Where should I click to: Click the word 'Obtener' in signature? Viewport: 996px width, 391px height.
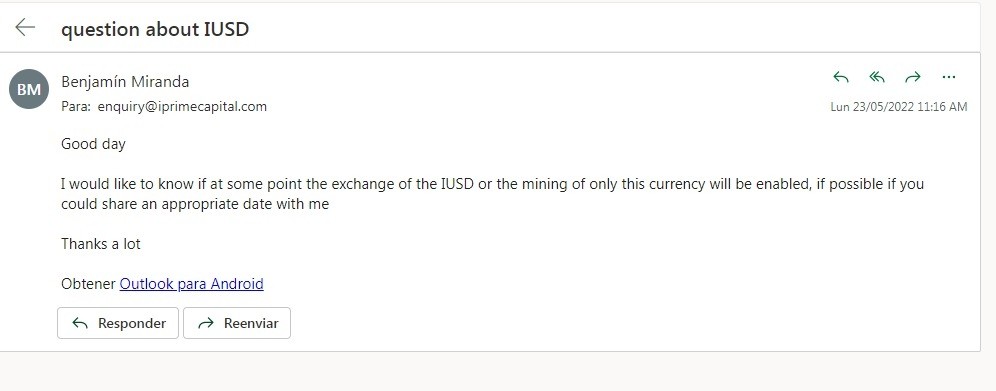click(88, 284)
